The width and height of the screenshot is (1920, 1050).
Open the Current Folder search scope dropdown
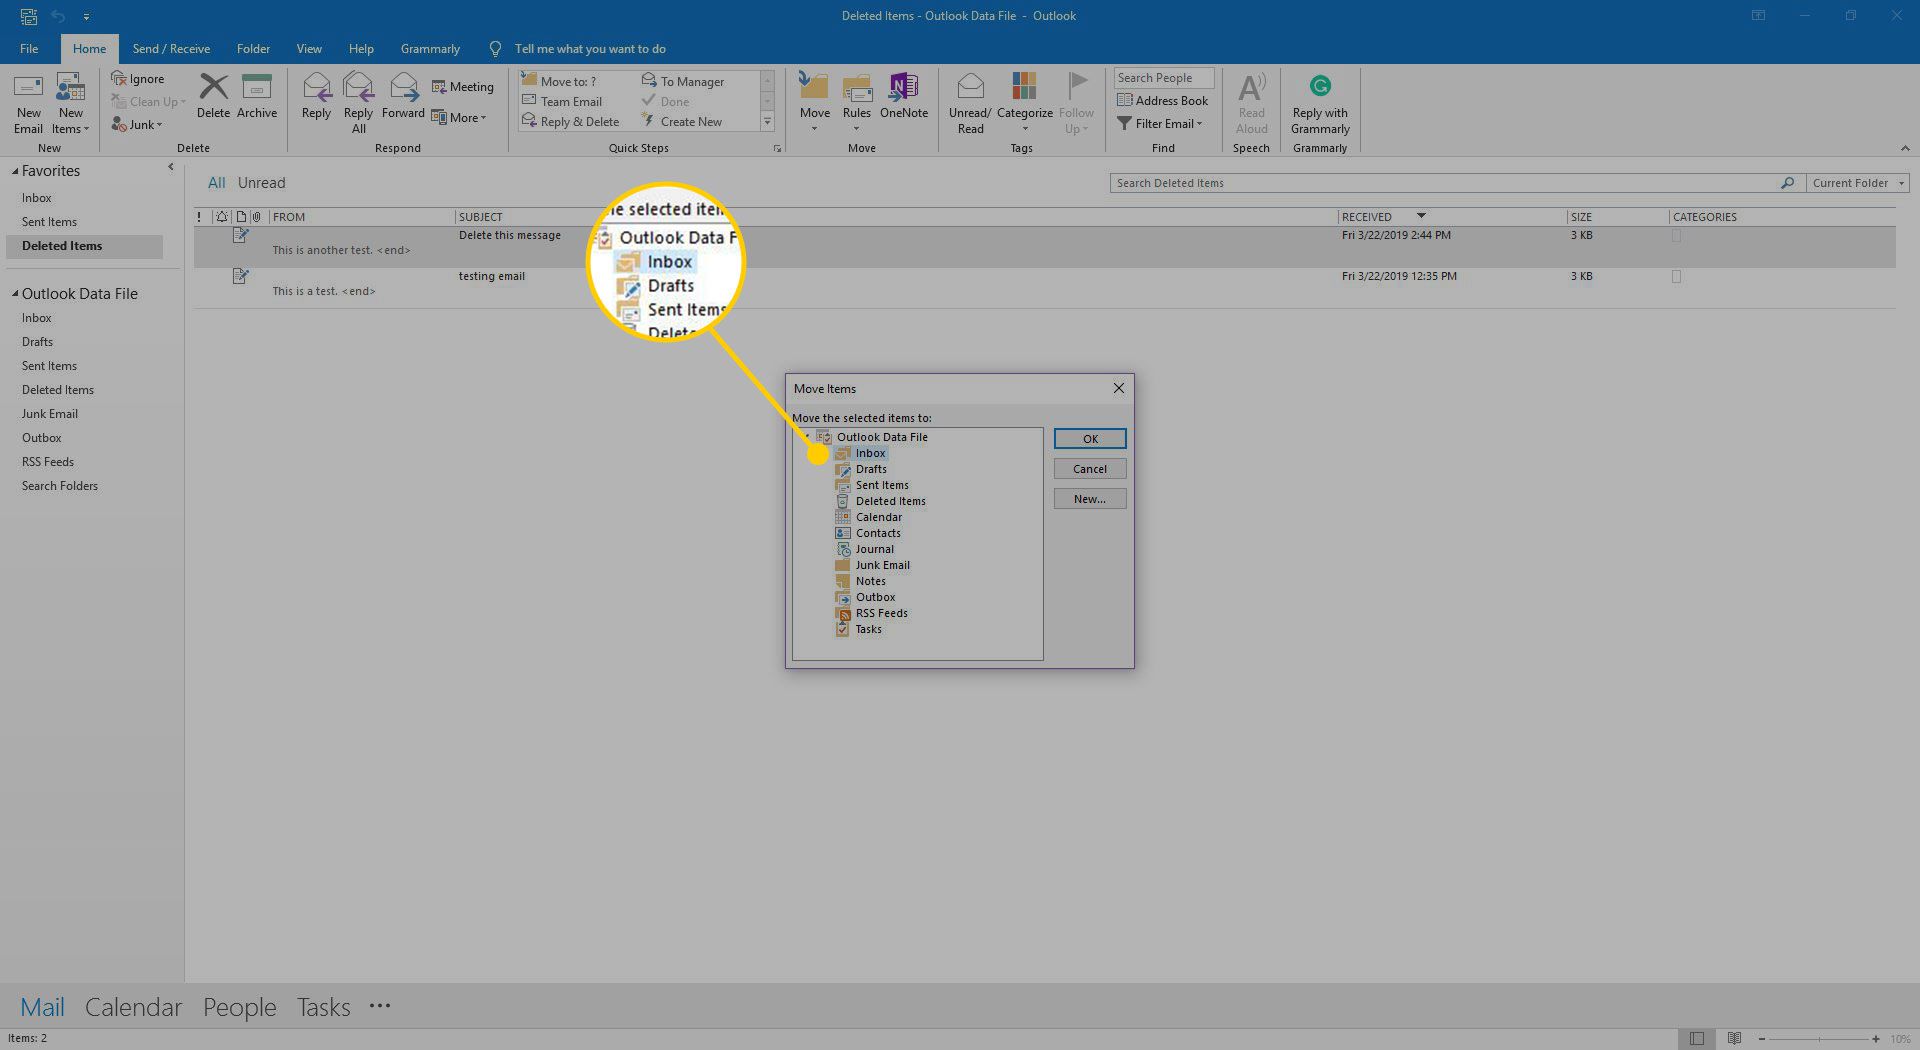[x=1858, y=183]
